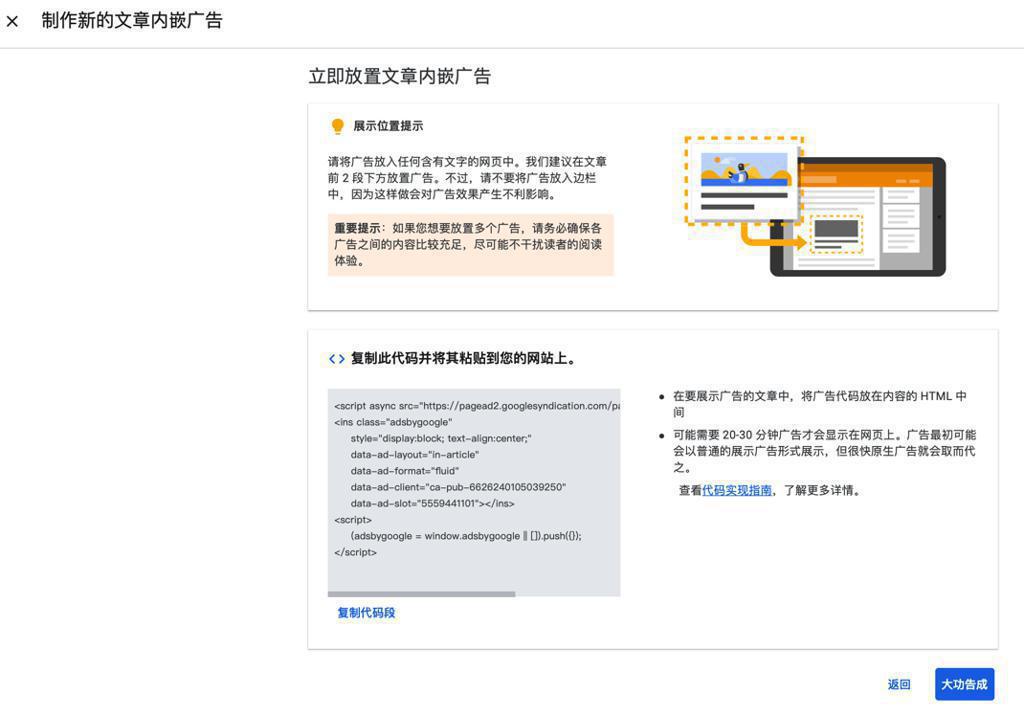Click the bullet about placing code in HTML

(x=820, y=404)
